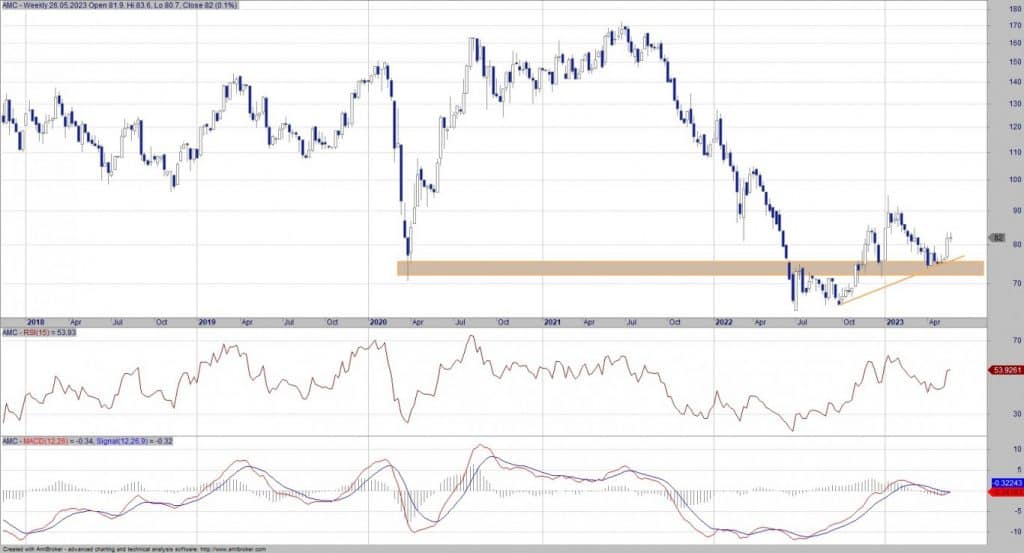Click the 2022 year label on the time axis
The image size is (1024, 553).
pyautogui.click(x=723, y=322)
